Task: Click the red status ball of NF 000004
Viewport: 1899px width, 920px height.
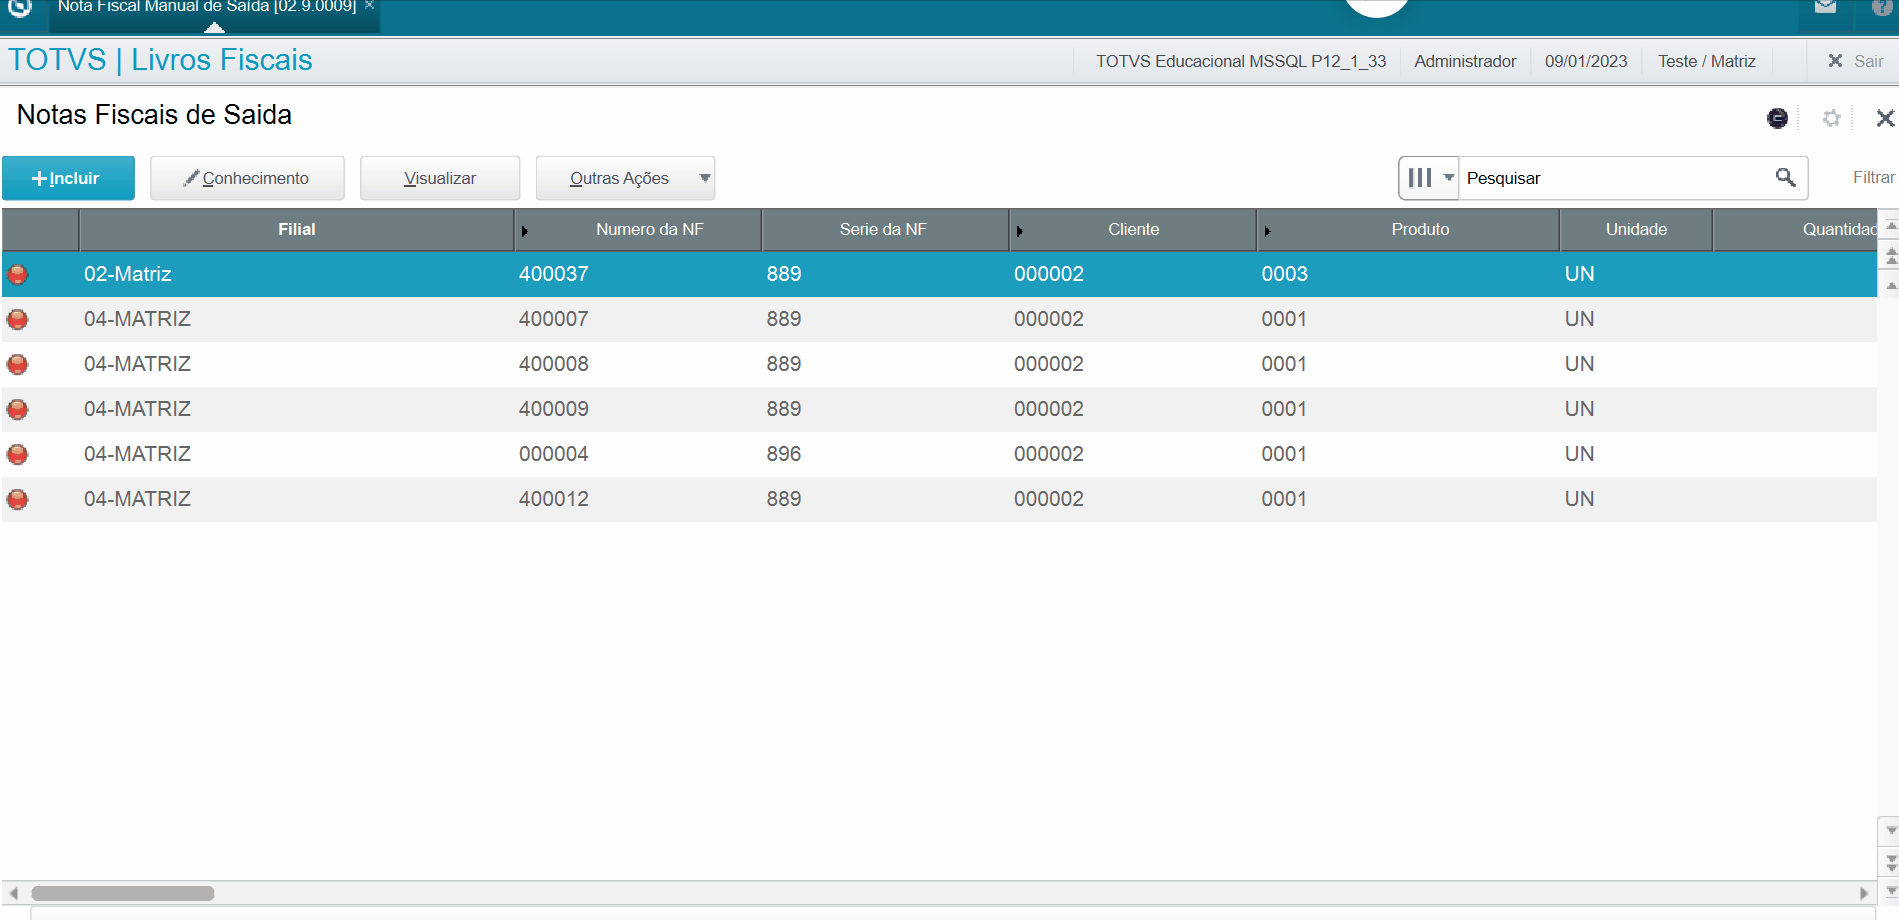Action: coord(18,455)
